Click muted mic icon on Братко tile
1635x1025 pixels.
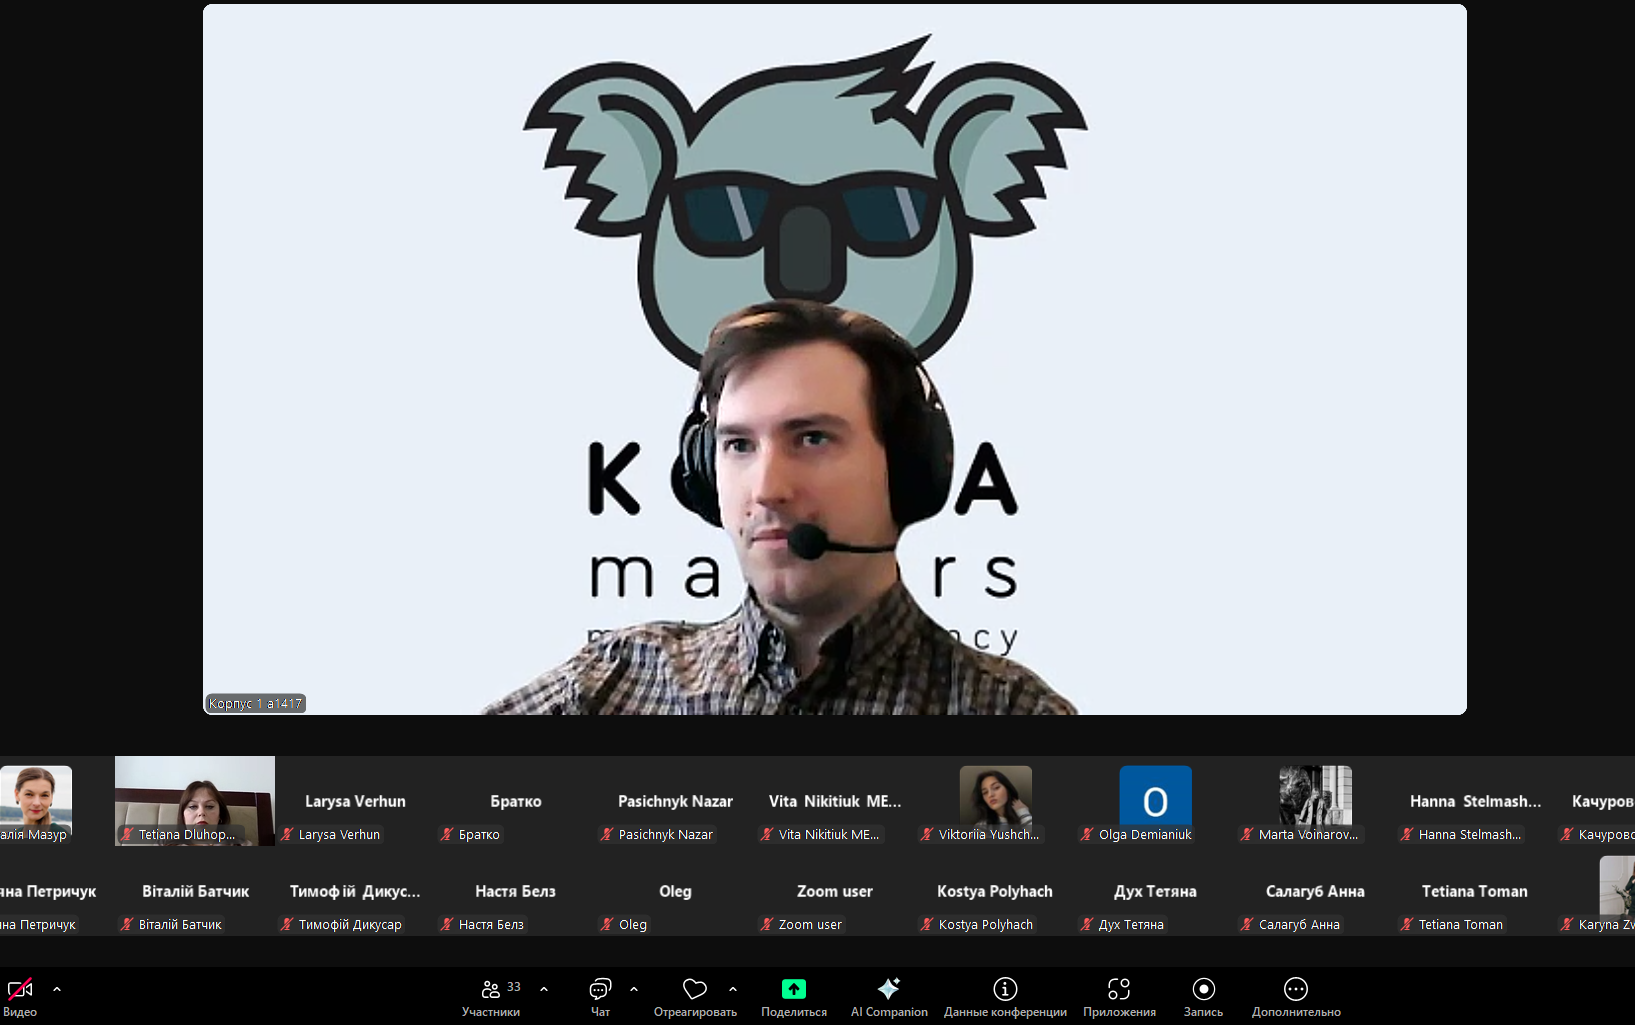447,834
